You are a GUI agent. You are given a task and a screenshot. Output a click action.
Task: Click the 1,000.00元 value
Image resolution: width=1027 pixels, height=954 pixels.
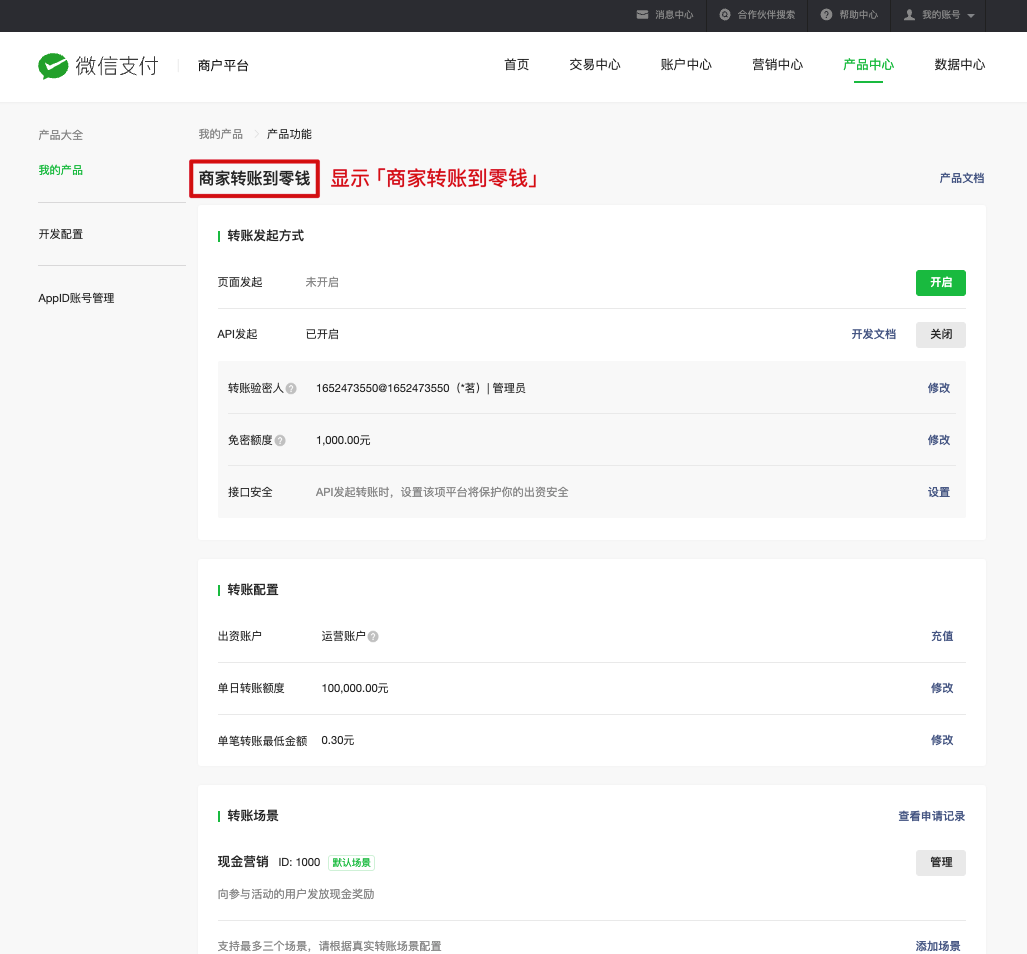tap(343, 441)
